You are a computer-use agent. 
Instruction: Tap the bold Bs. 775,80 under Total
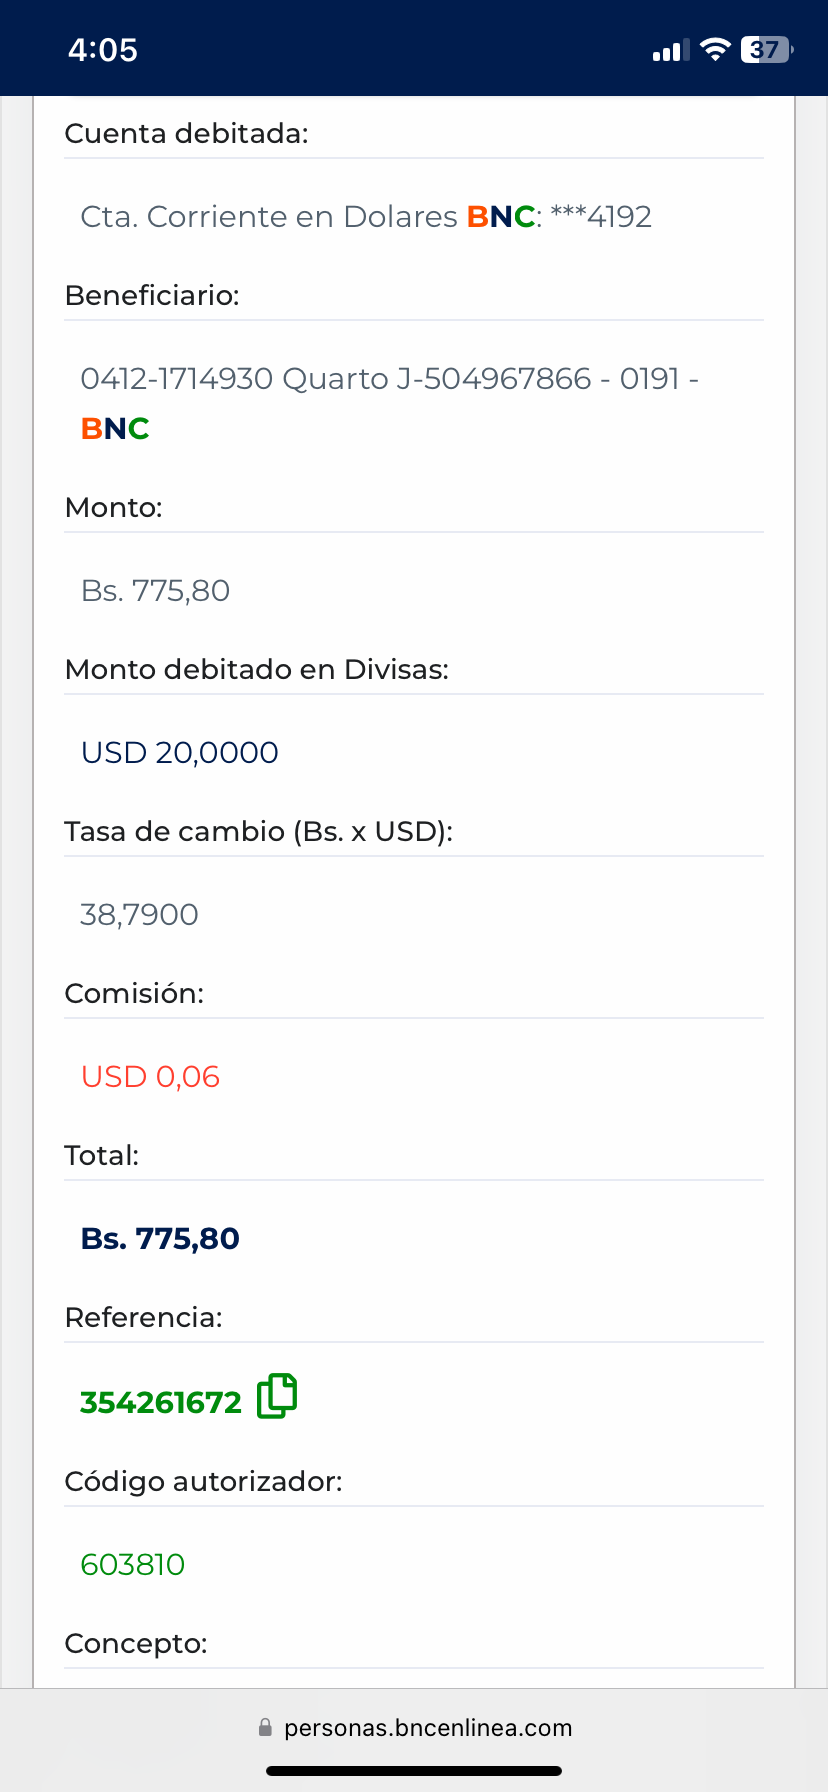click(161, 1239)
